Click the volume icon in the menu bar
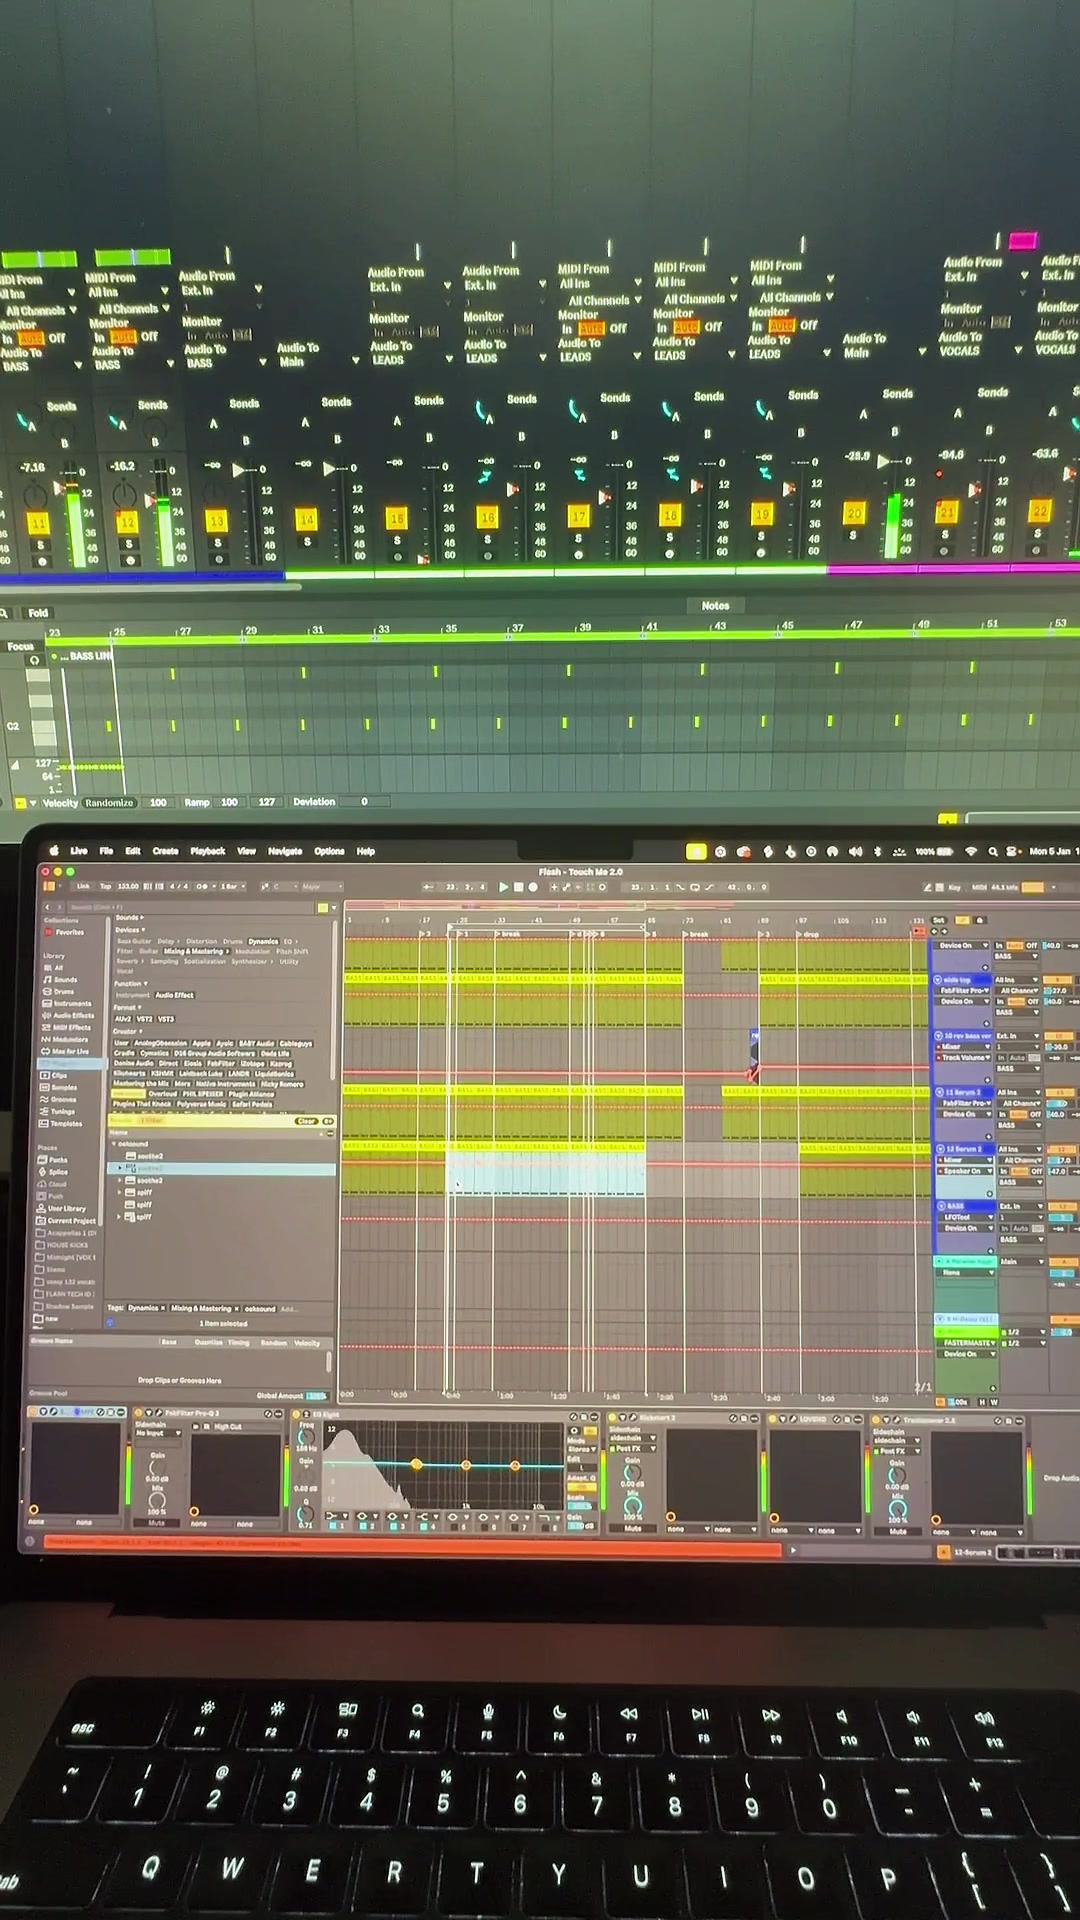The width and height of the screenshot is (1080, 1920). click(855, 852)
